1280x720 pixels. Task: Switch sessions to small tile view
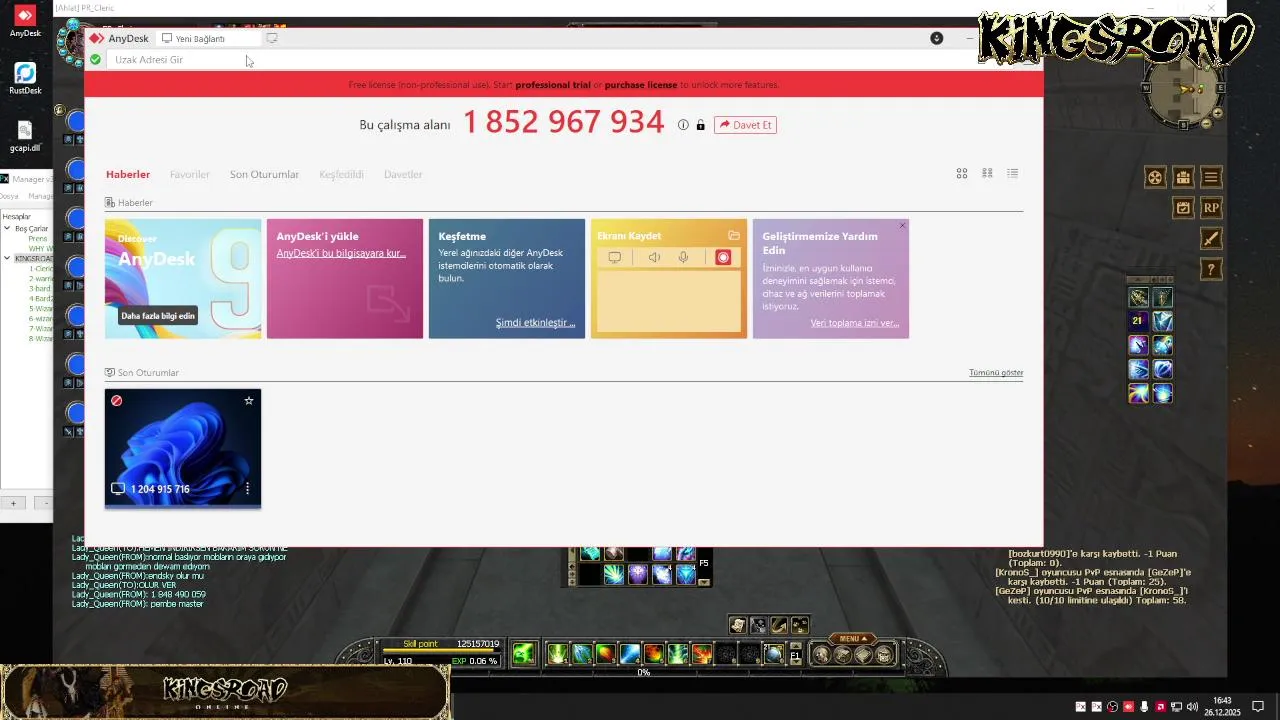[987, 173]
